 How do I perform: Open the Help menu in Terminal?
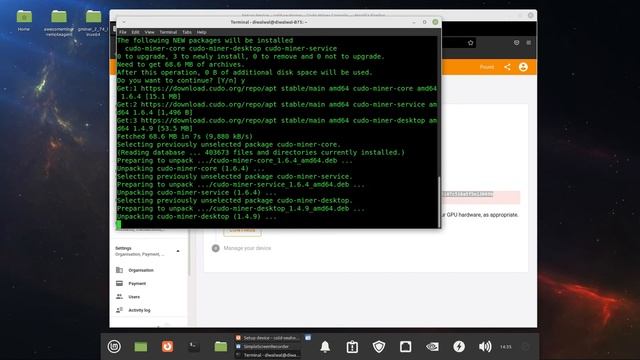pyautogui.click(x=202, y=32)
